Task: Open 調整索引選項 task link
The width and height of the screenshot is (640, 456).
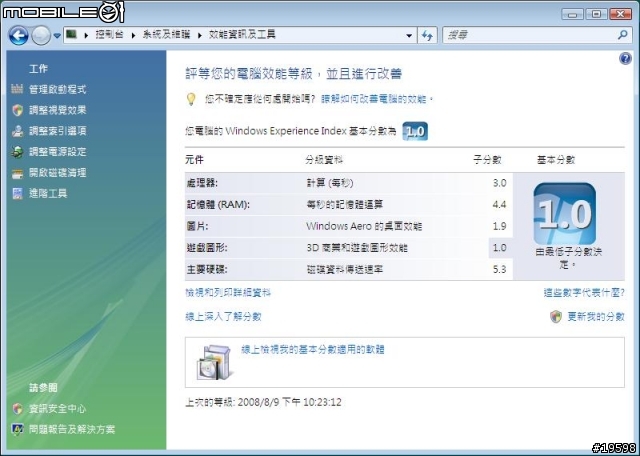Action: [x=58, y=131]
